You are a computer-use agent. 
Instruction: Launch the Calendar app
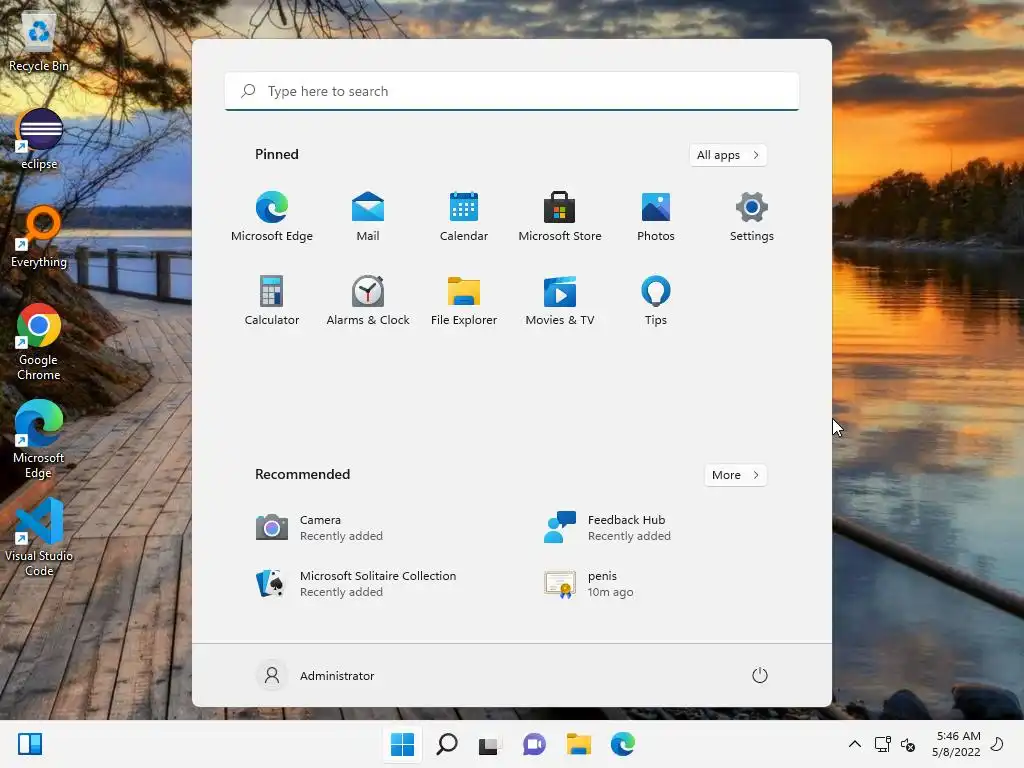(464, 217)
